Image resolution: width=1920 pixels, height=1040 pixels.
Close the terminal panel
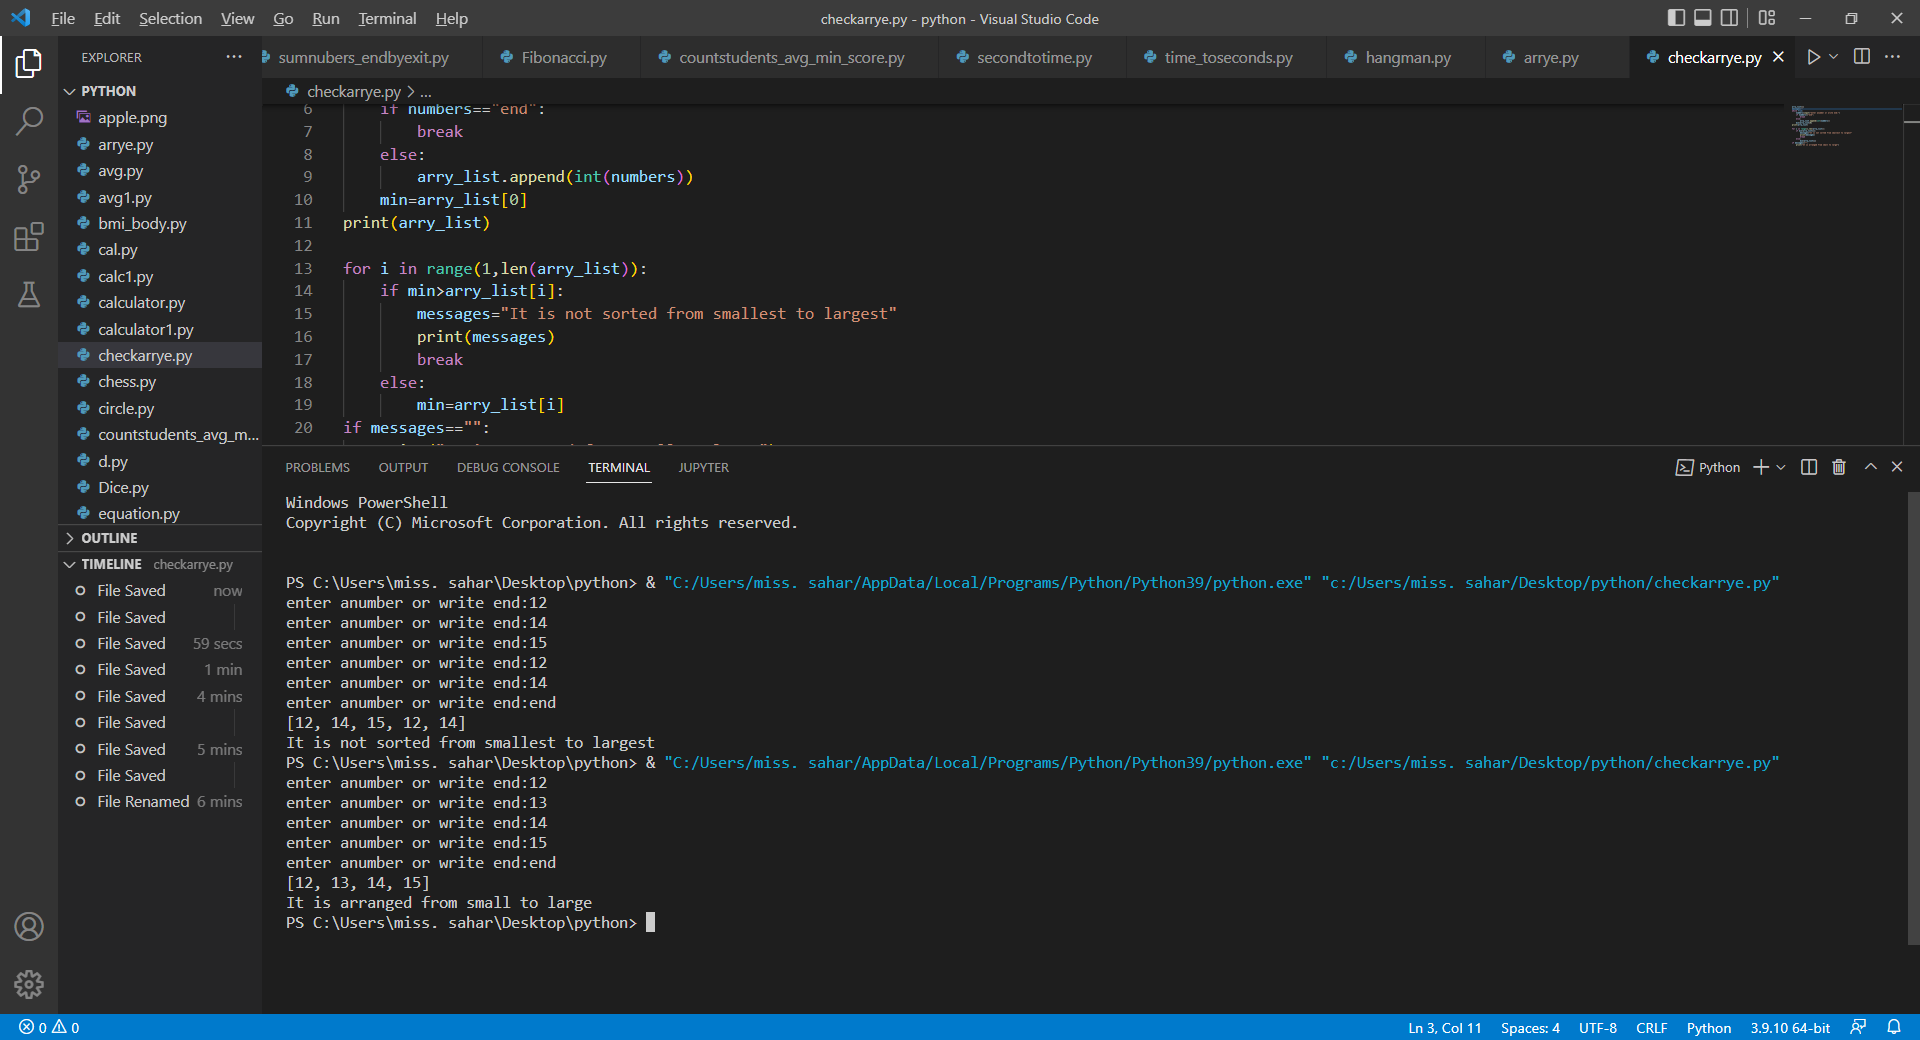tap(1897, 467)
